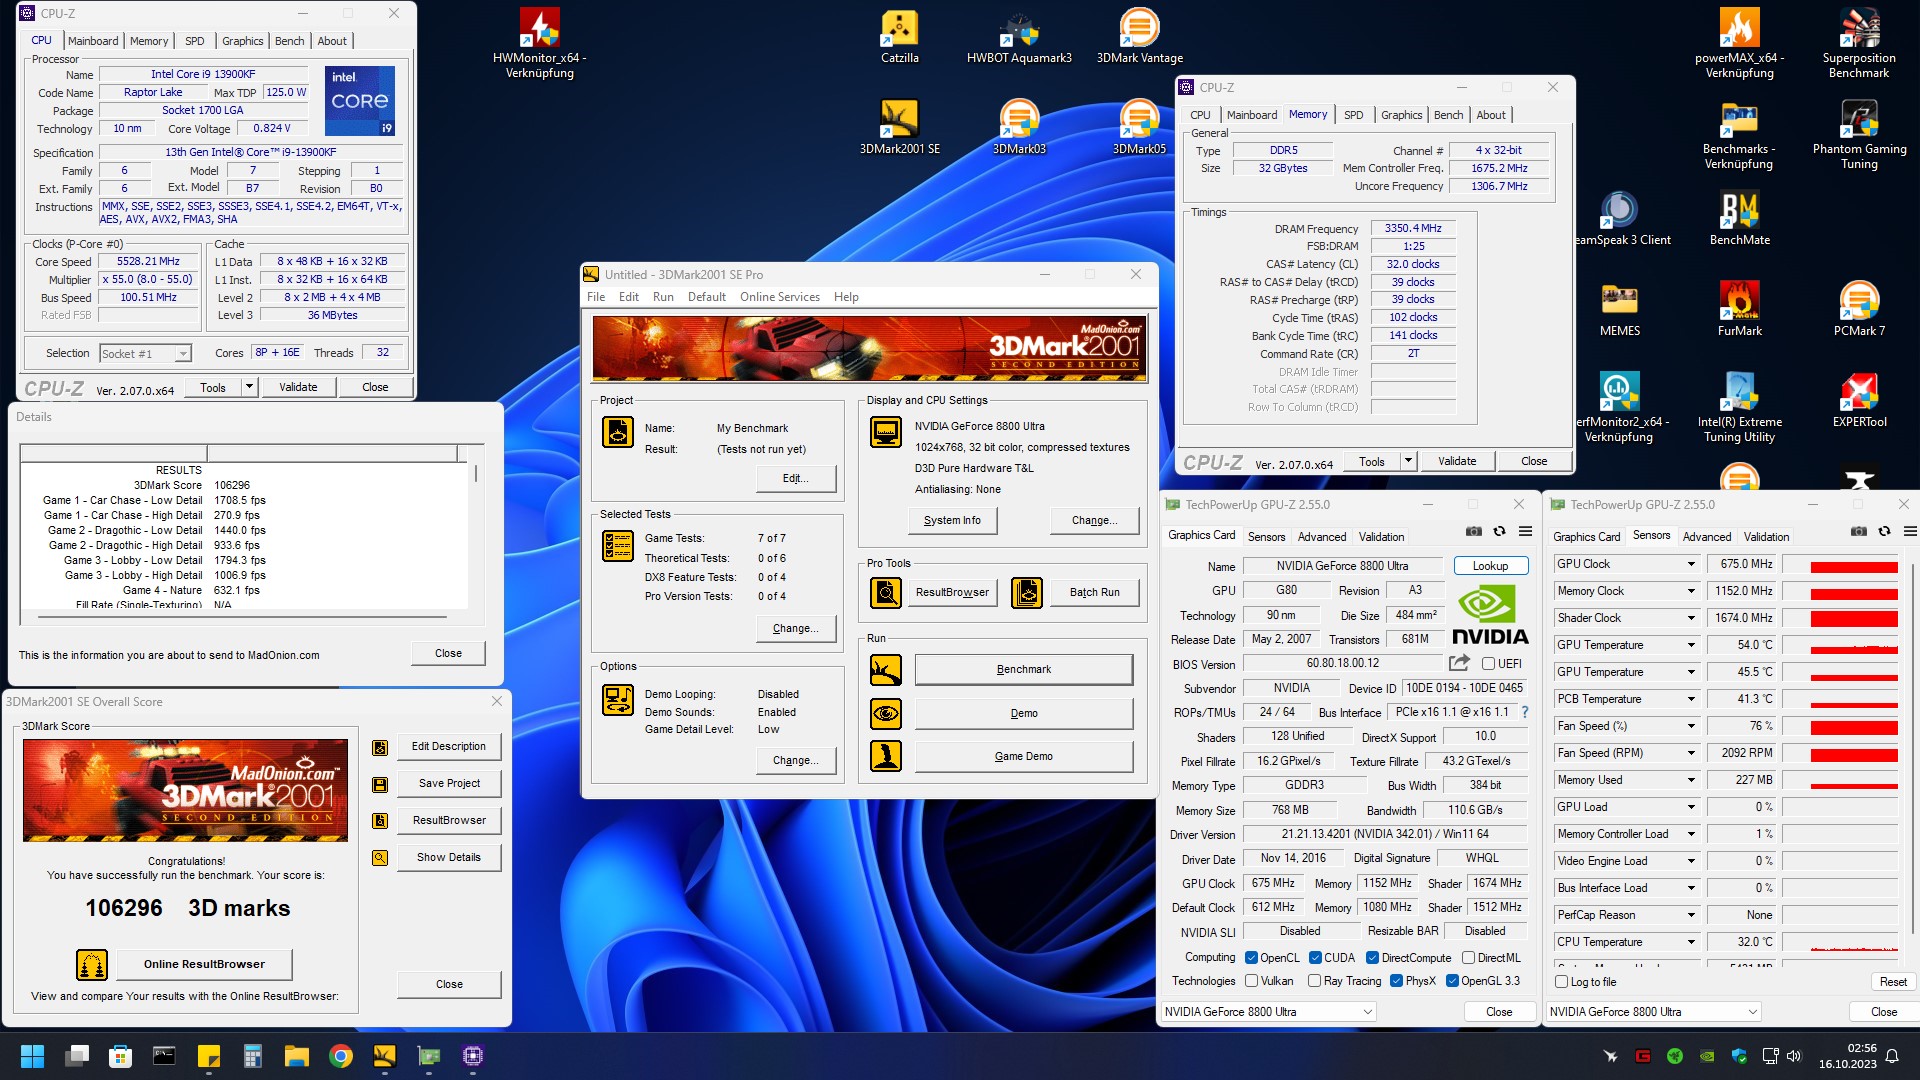Image resolution: width=1920 pixels, height=1080 pixels.
Task: Open the HWMonitor_x64 desktop shortcut
Action: (x=539, y=44)
